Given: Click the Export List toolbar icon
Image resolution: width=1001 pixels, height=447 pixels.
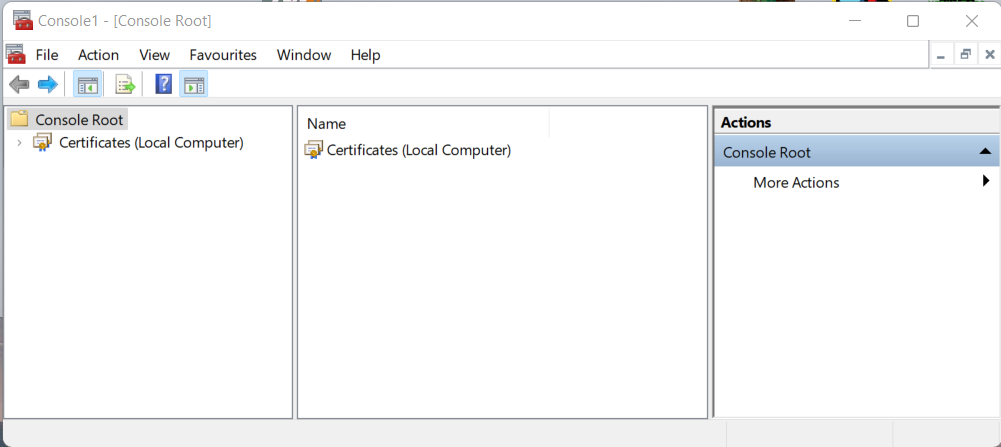Looking at the screenshot, I should pyautogui.click(x=124, y=84).
